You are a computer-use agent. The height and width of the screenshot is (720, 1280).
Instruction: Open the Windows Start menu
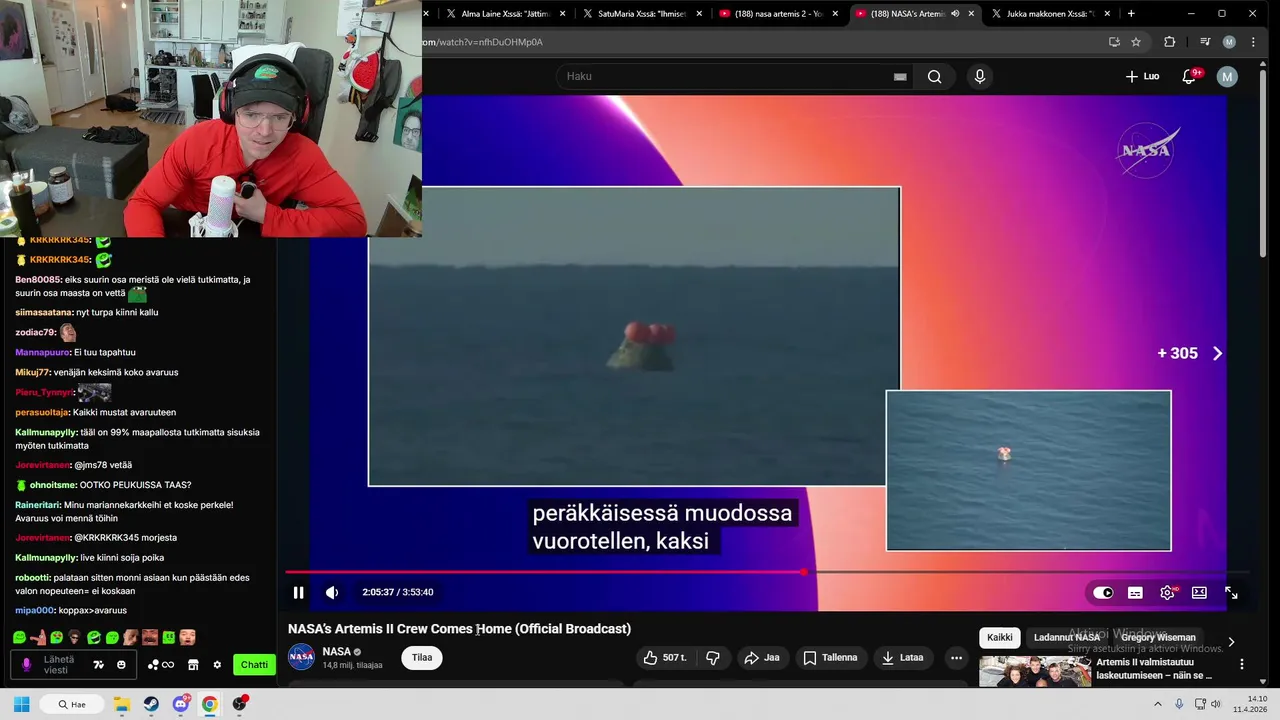pos(21,704)
